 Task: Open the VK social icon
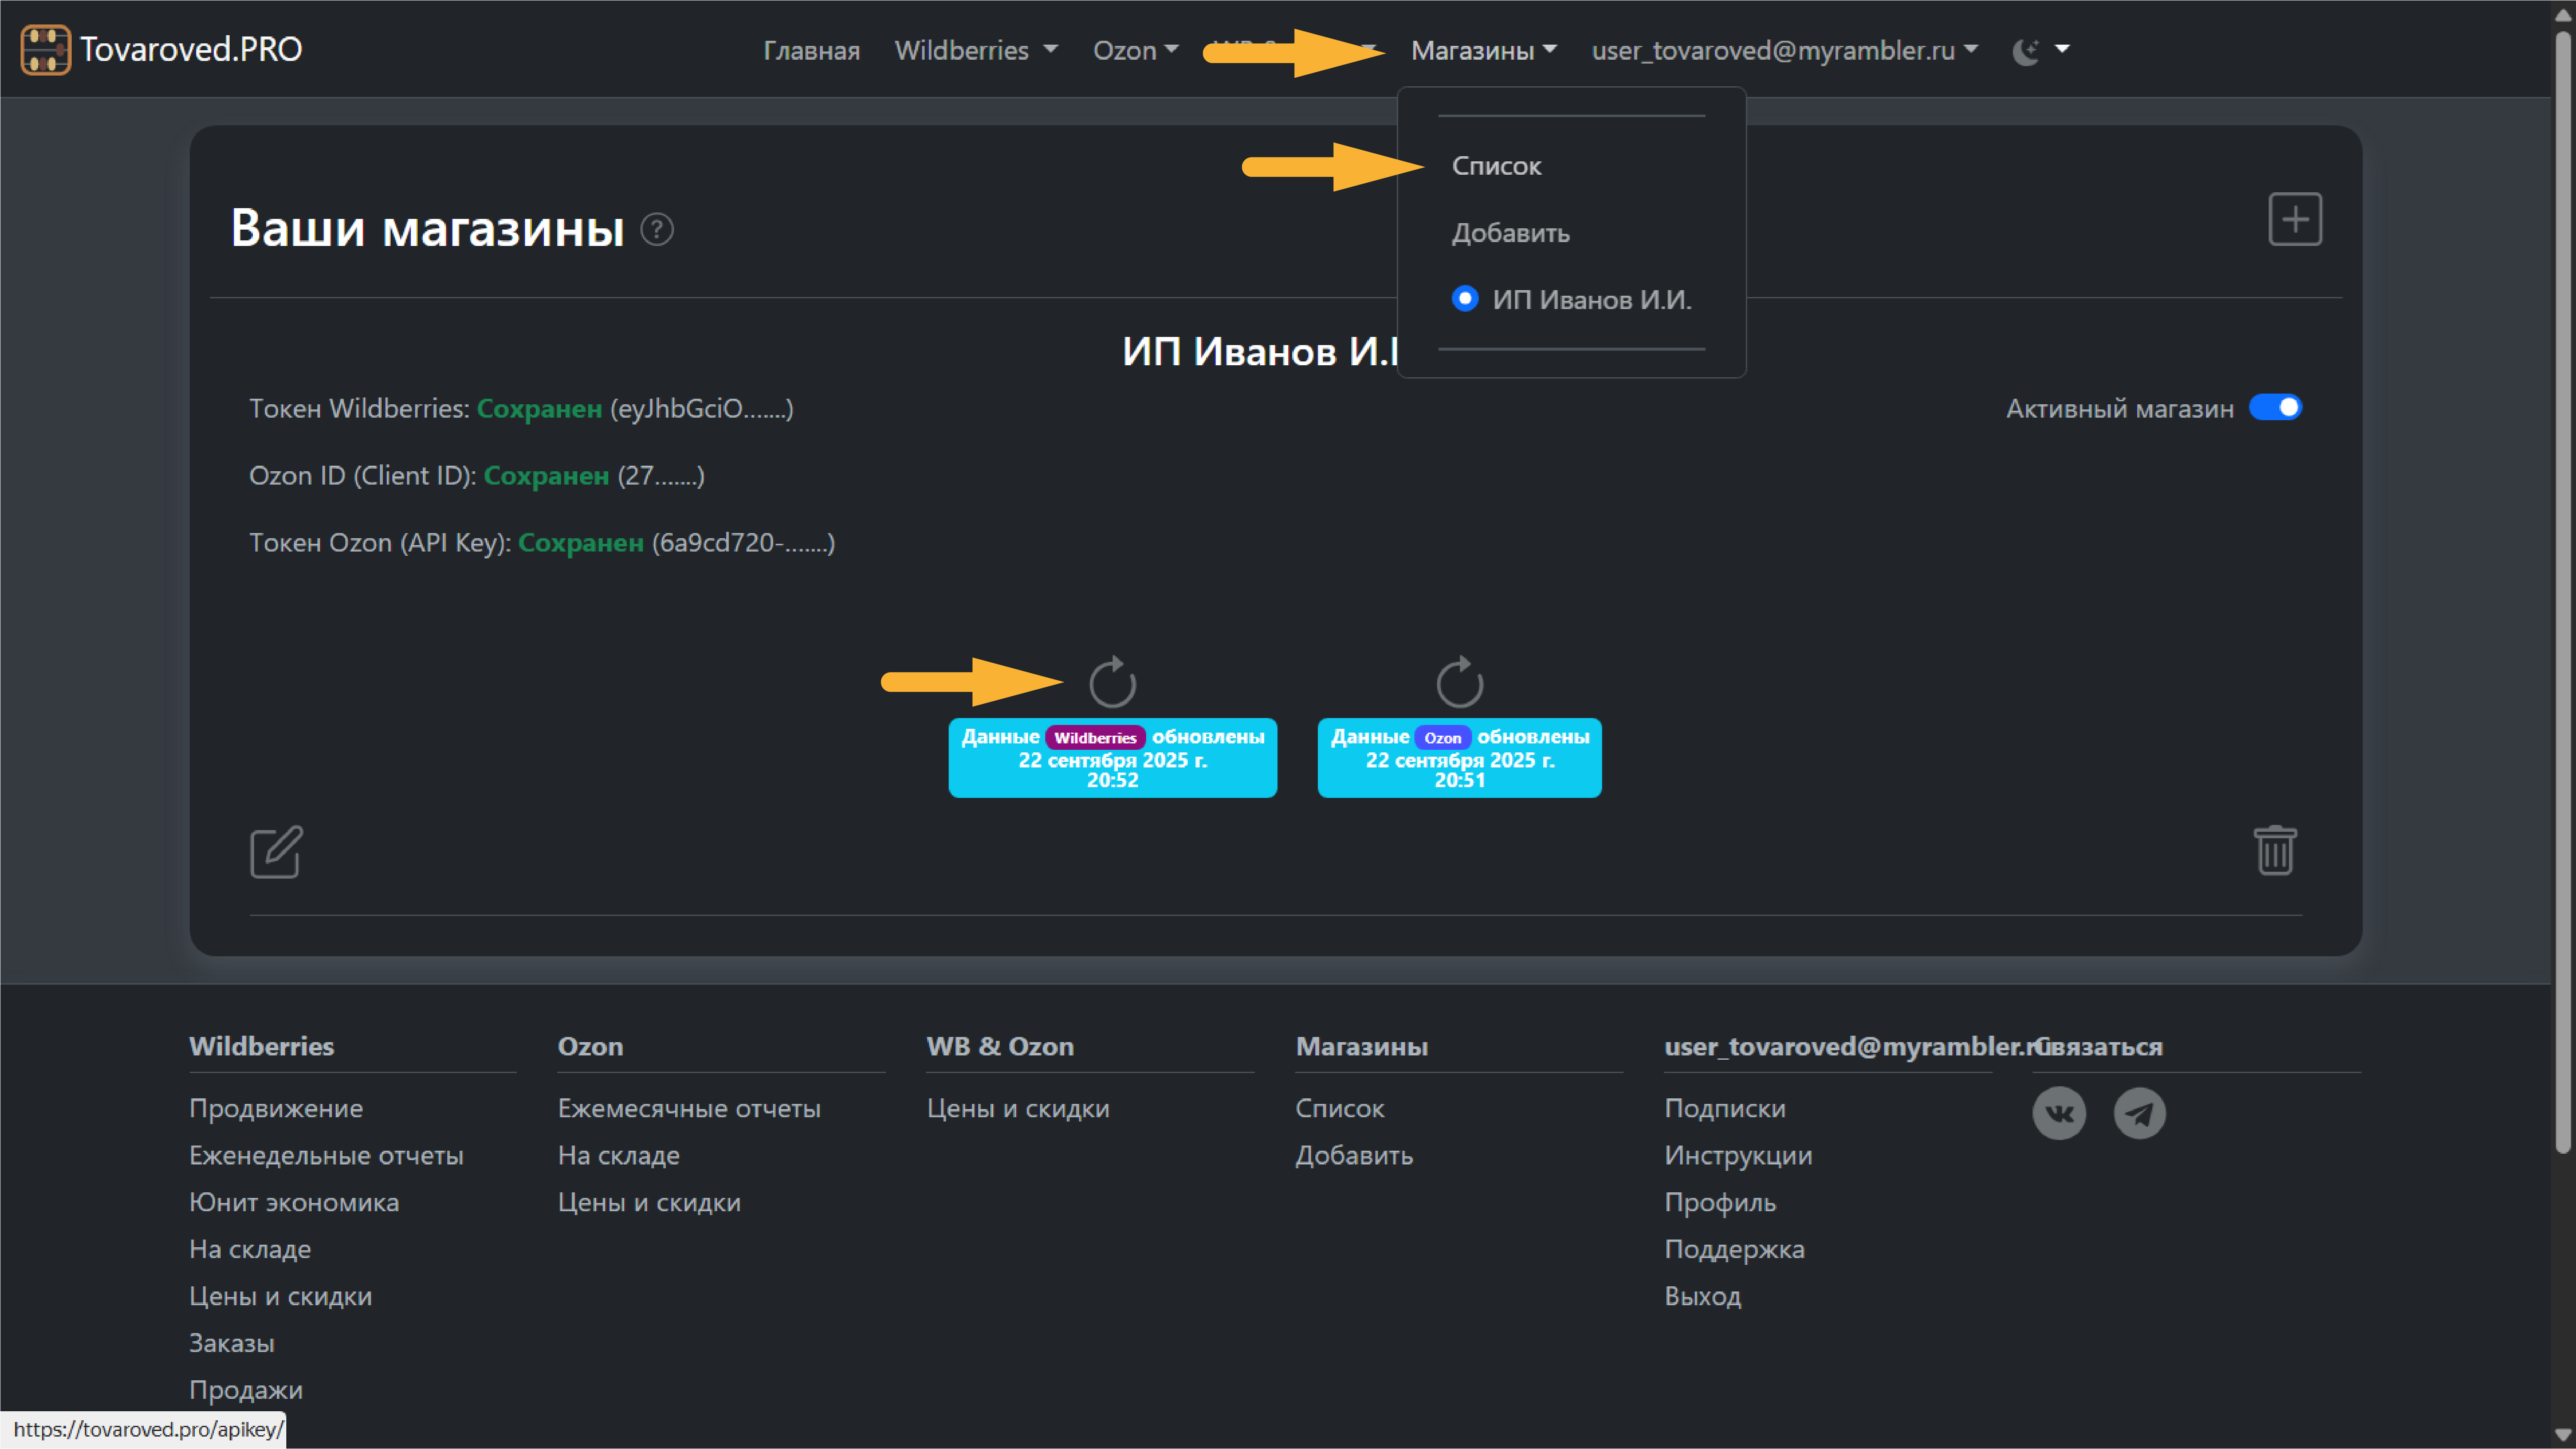pos(2059,1113)
